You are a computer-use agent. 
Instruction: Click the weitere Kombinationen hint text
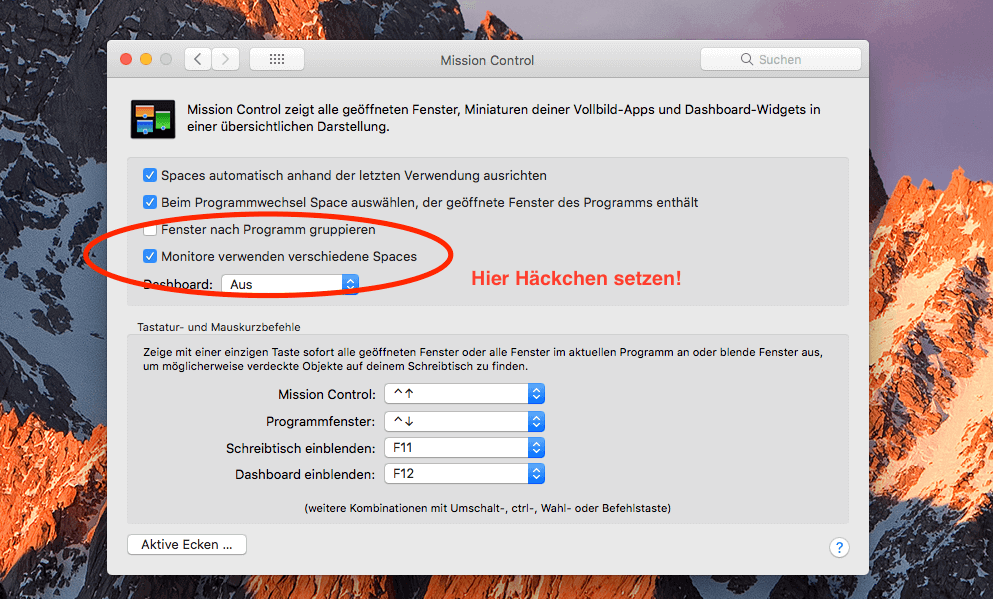[x=487, y=508]
